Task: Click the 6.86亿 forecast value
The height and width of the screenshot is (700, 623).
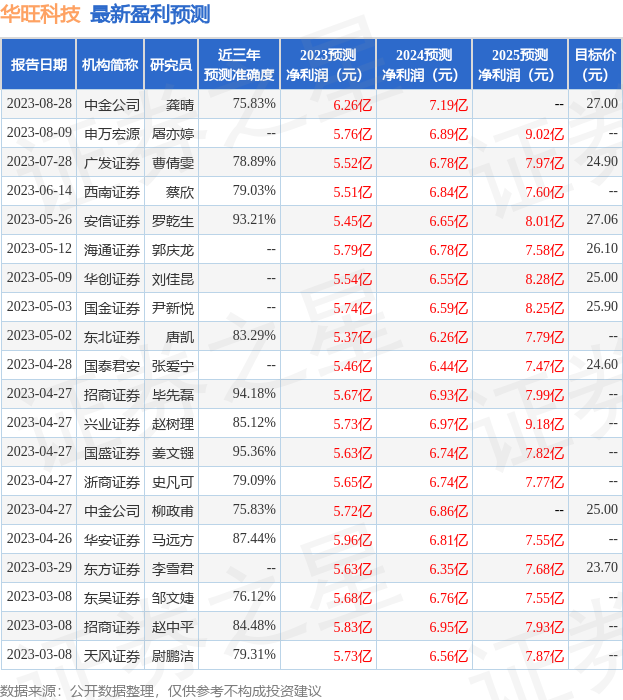Action: click(x=449, y=511)
